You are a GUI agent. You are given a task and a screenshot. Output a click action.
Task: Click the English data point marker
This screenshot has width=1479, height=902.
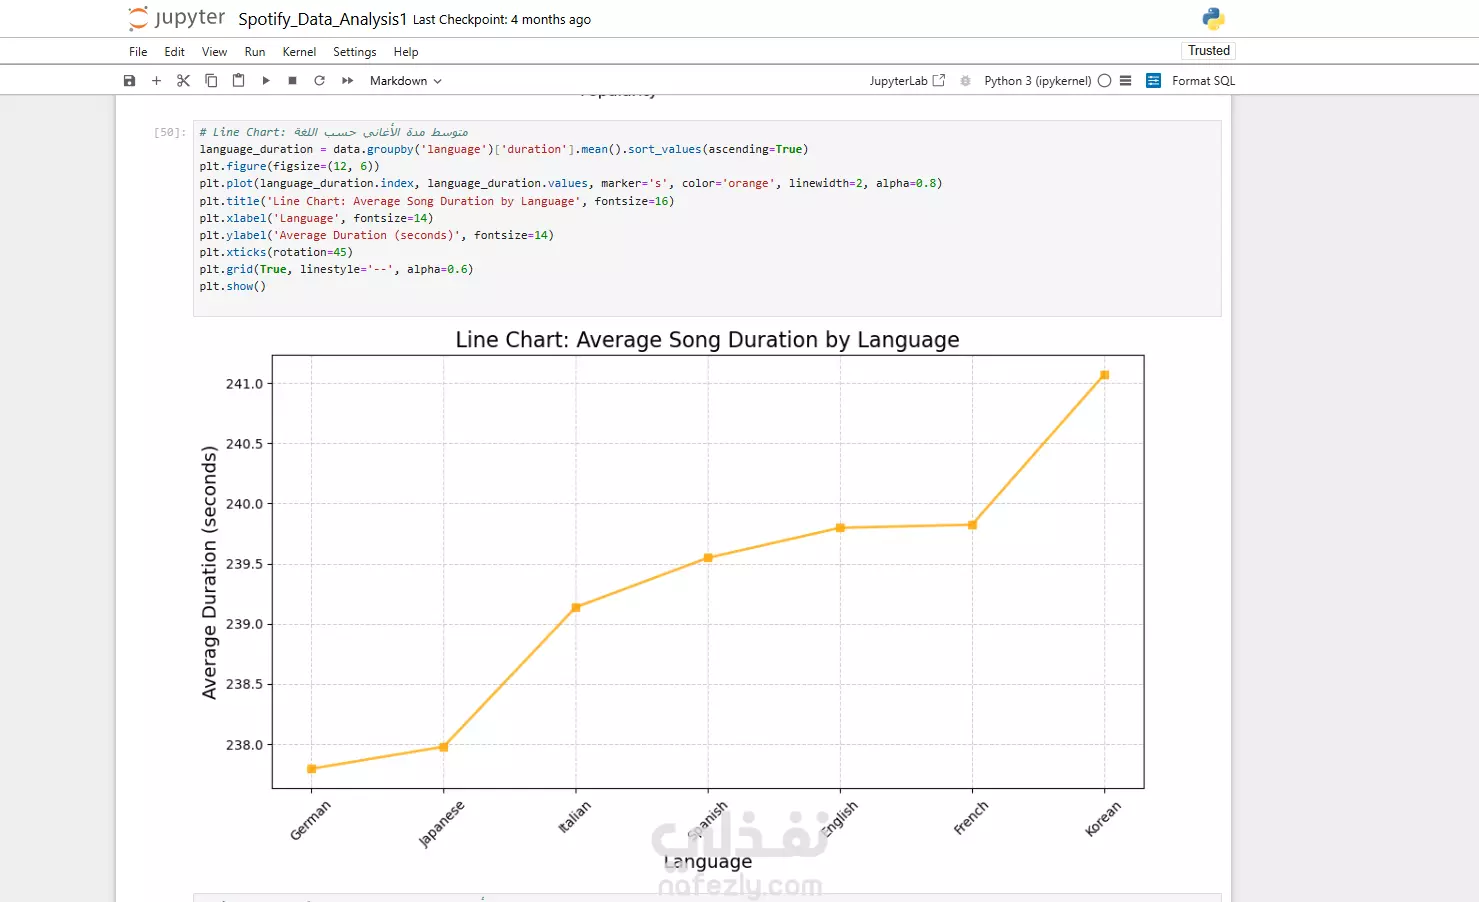click(840, 528)
